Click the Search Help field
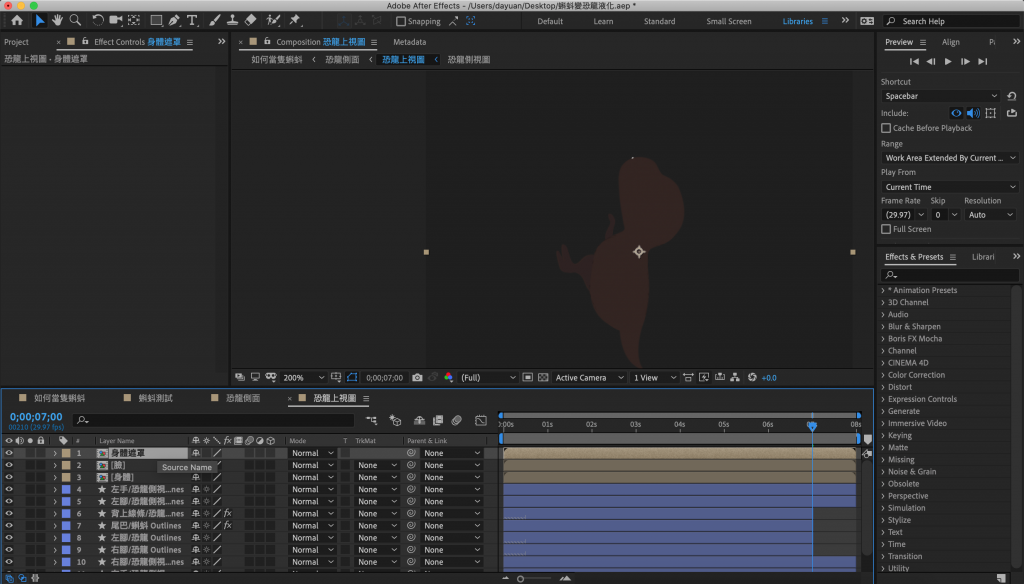Viewport: 1024px width, 584px height. [x=952, y=22]
